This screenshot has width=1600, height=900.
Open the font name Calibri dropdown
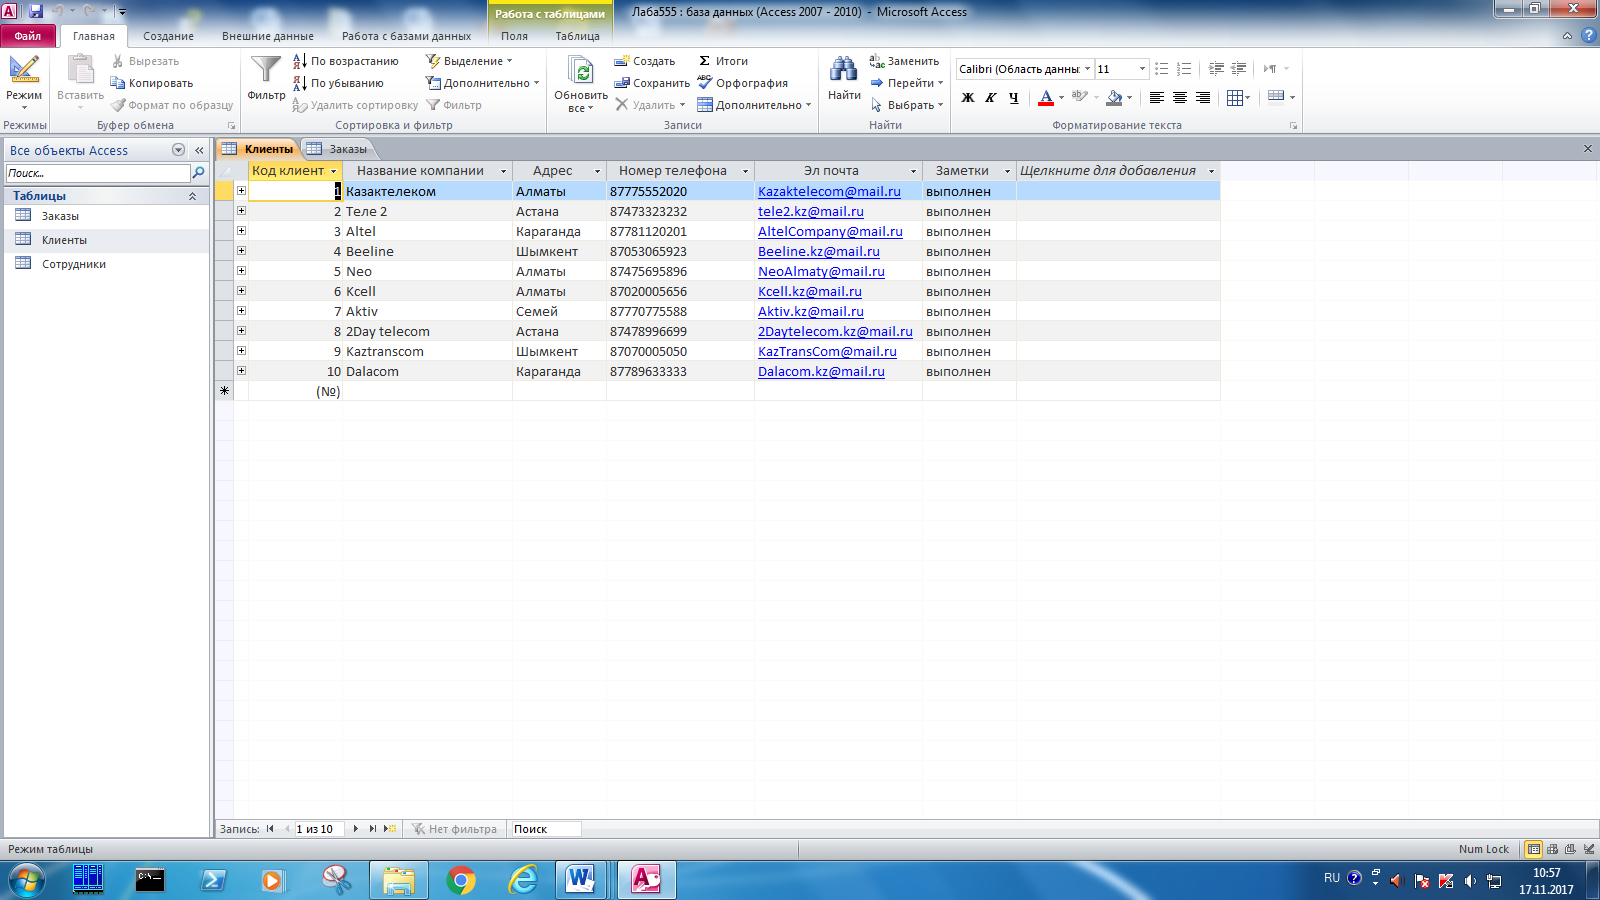point(1087,69)
